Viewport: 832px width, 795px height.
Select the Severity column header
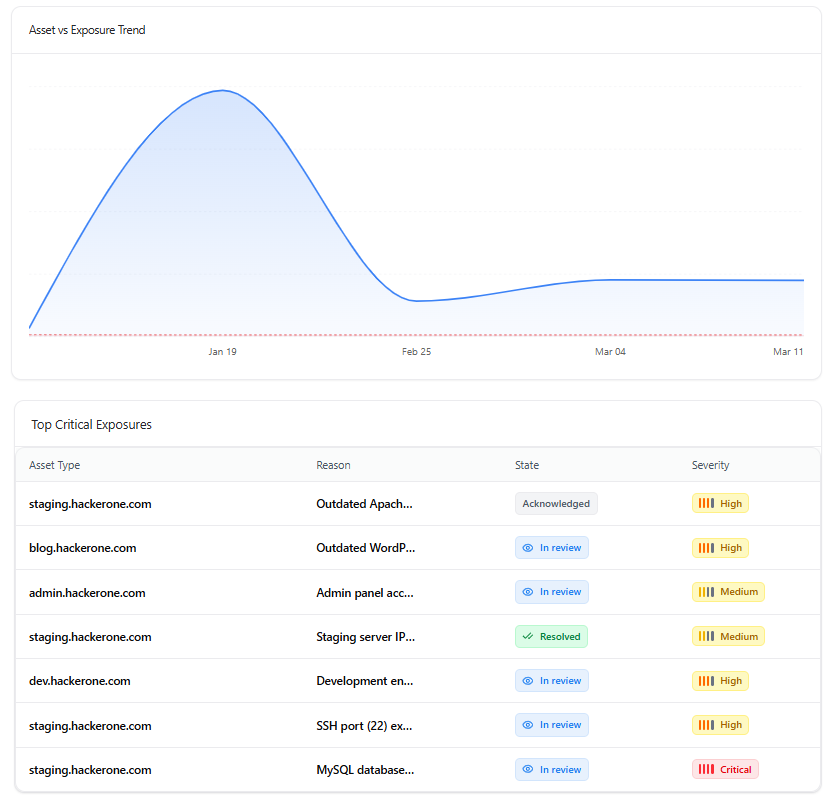710,465
